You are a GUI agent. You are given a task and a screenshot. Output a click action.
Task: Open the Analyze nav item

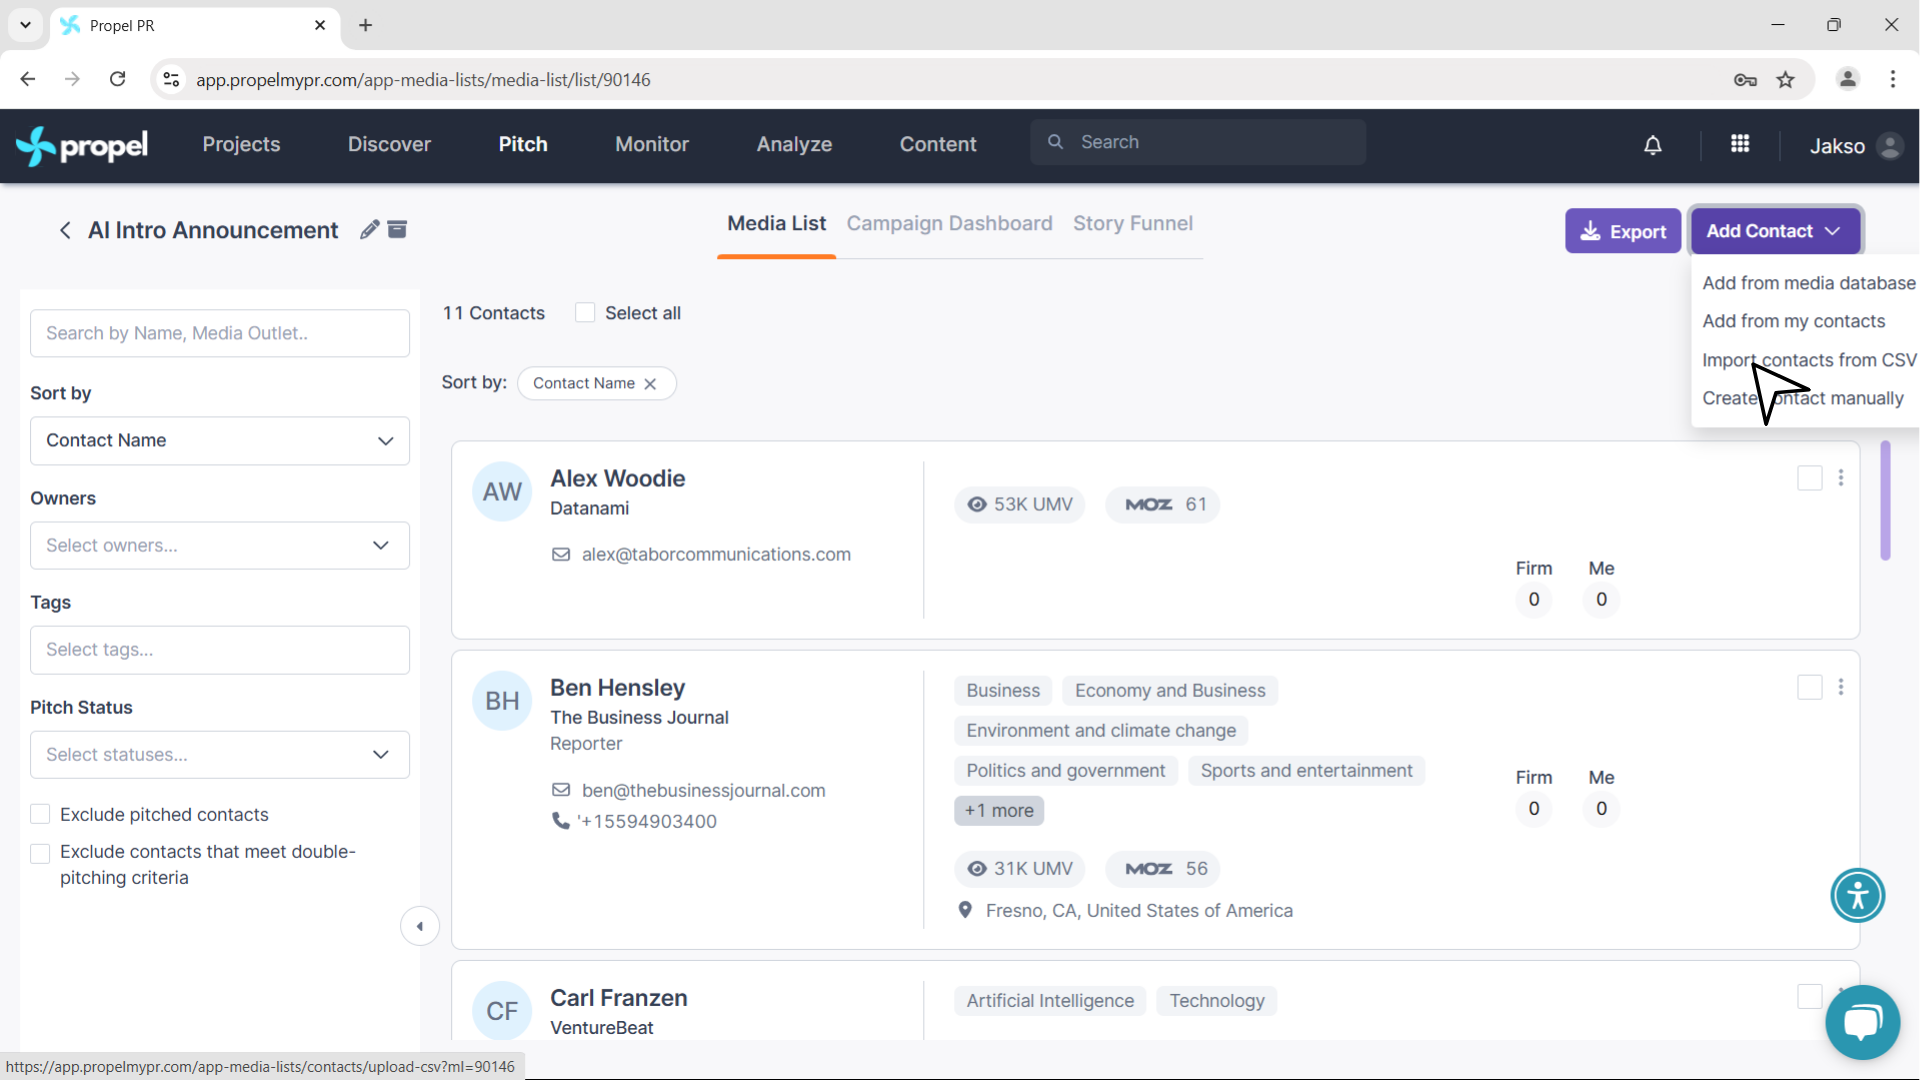[794, 145]
